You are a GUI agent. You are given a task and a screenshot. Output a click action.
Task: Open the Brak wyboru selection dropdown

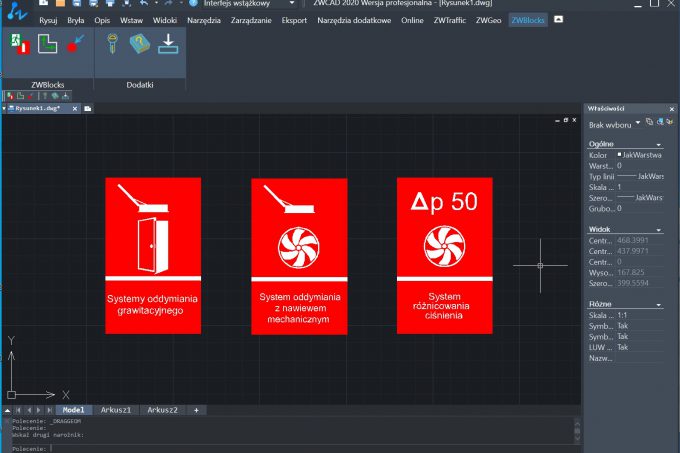coord(638,123)
